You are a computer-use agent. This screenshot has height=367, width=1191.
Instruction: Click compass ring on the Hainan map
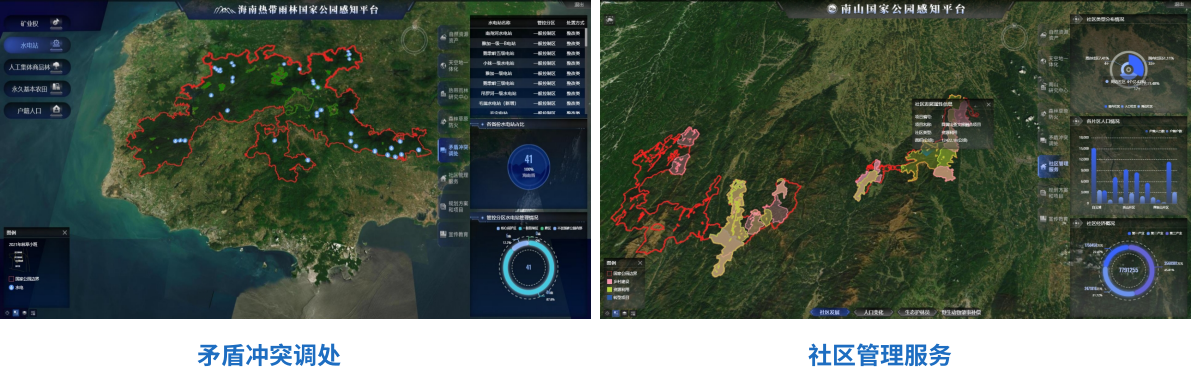pyautogui.click(x=415, y=40)
